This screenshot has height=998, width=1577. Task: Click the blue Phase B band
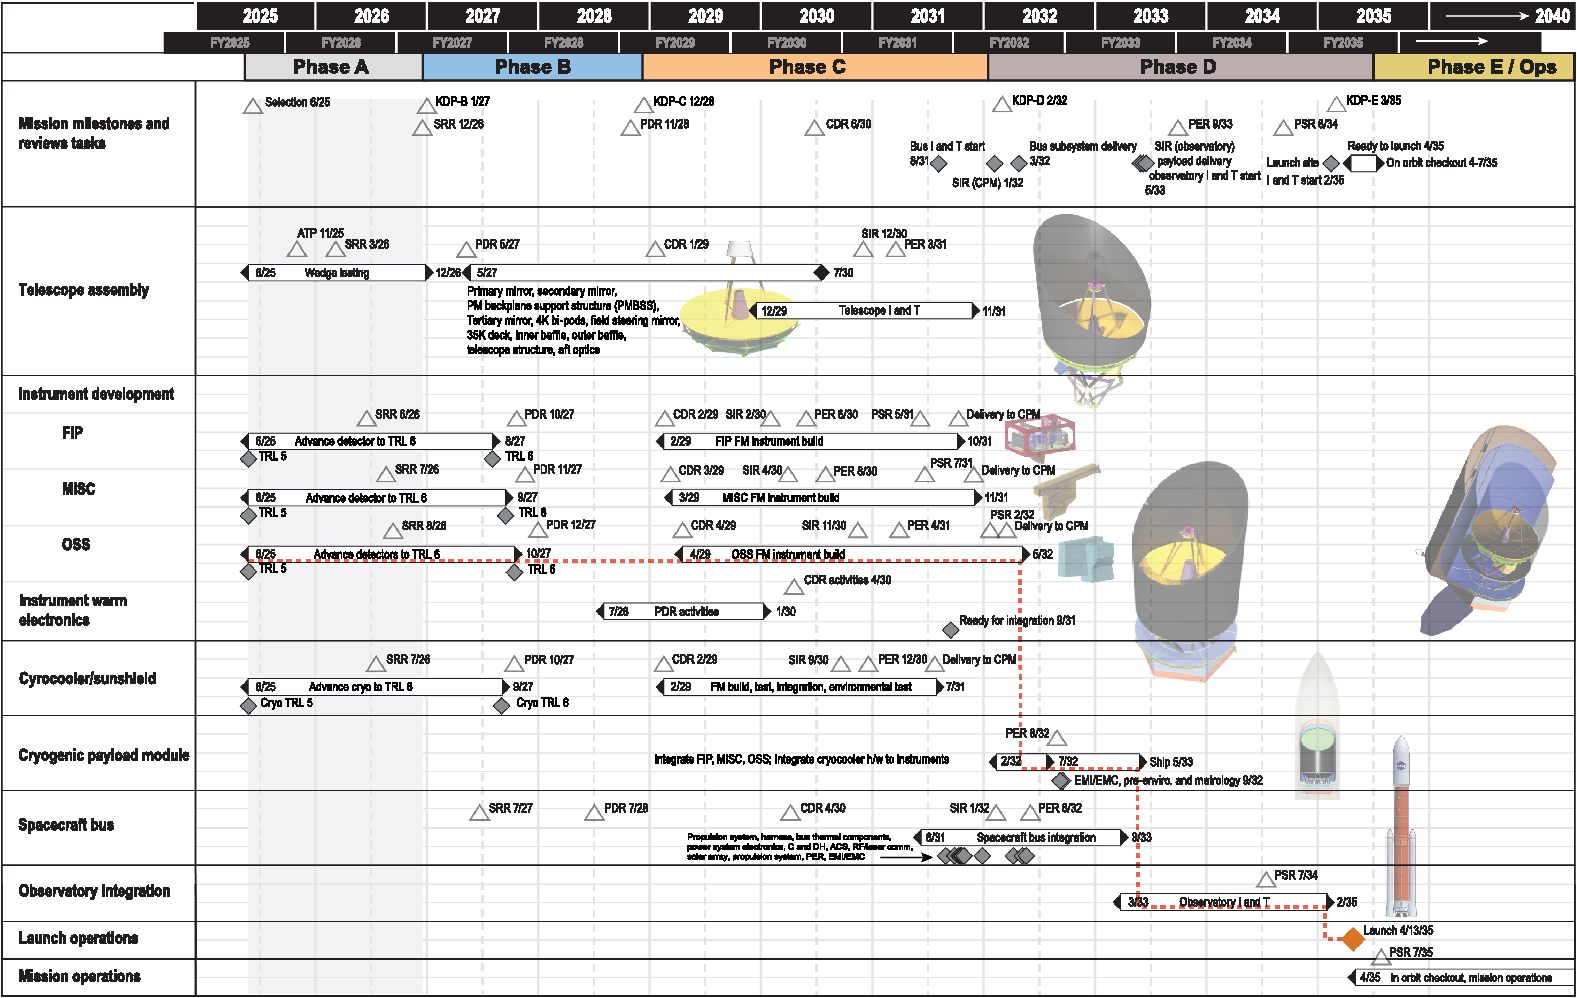(x=532, y=67)
